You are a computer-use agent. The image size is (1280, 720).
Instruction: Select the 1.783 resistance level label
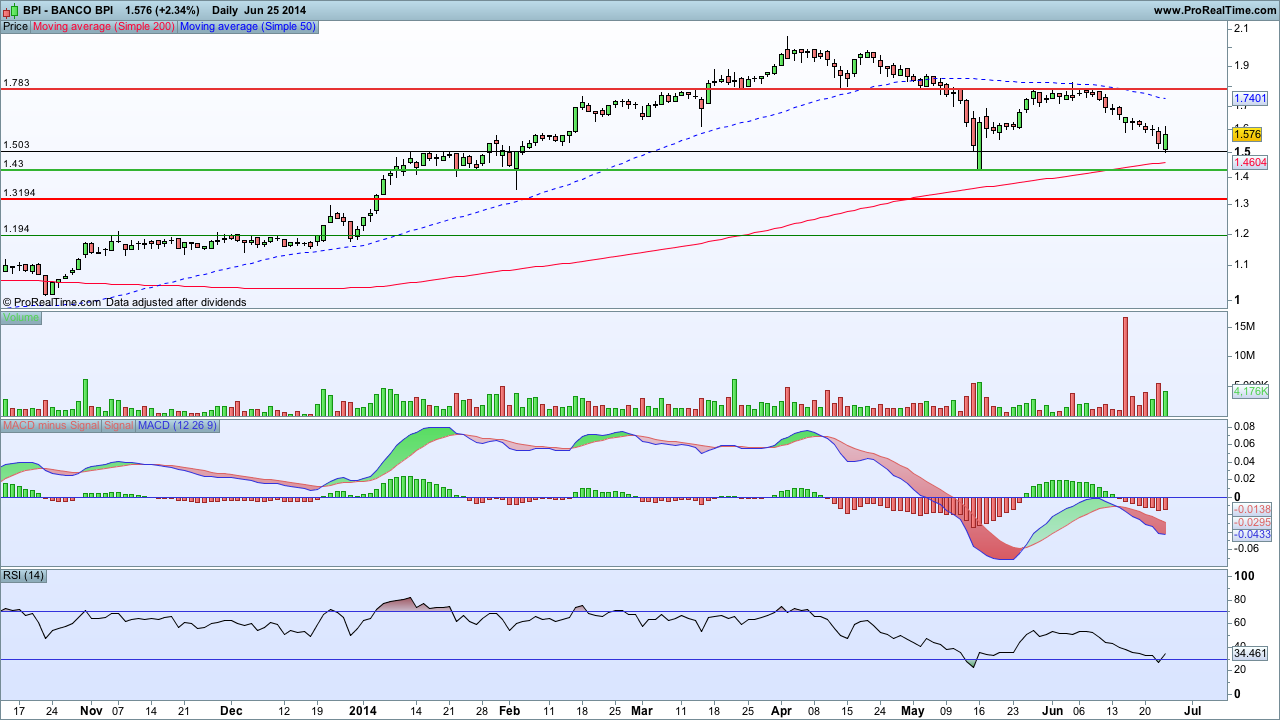coord(17,82)
